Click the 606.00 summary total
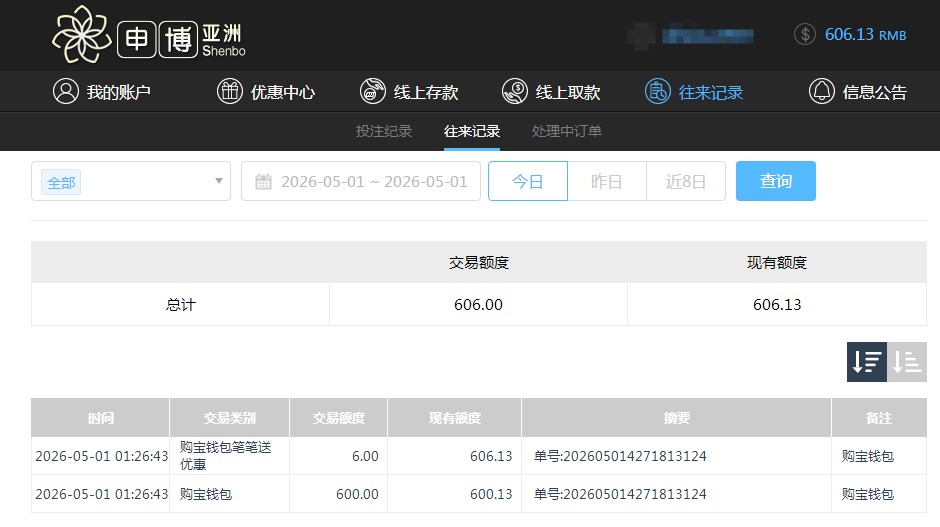Screen dimensions: 940x527 tap(478, 305)
